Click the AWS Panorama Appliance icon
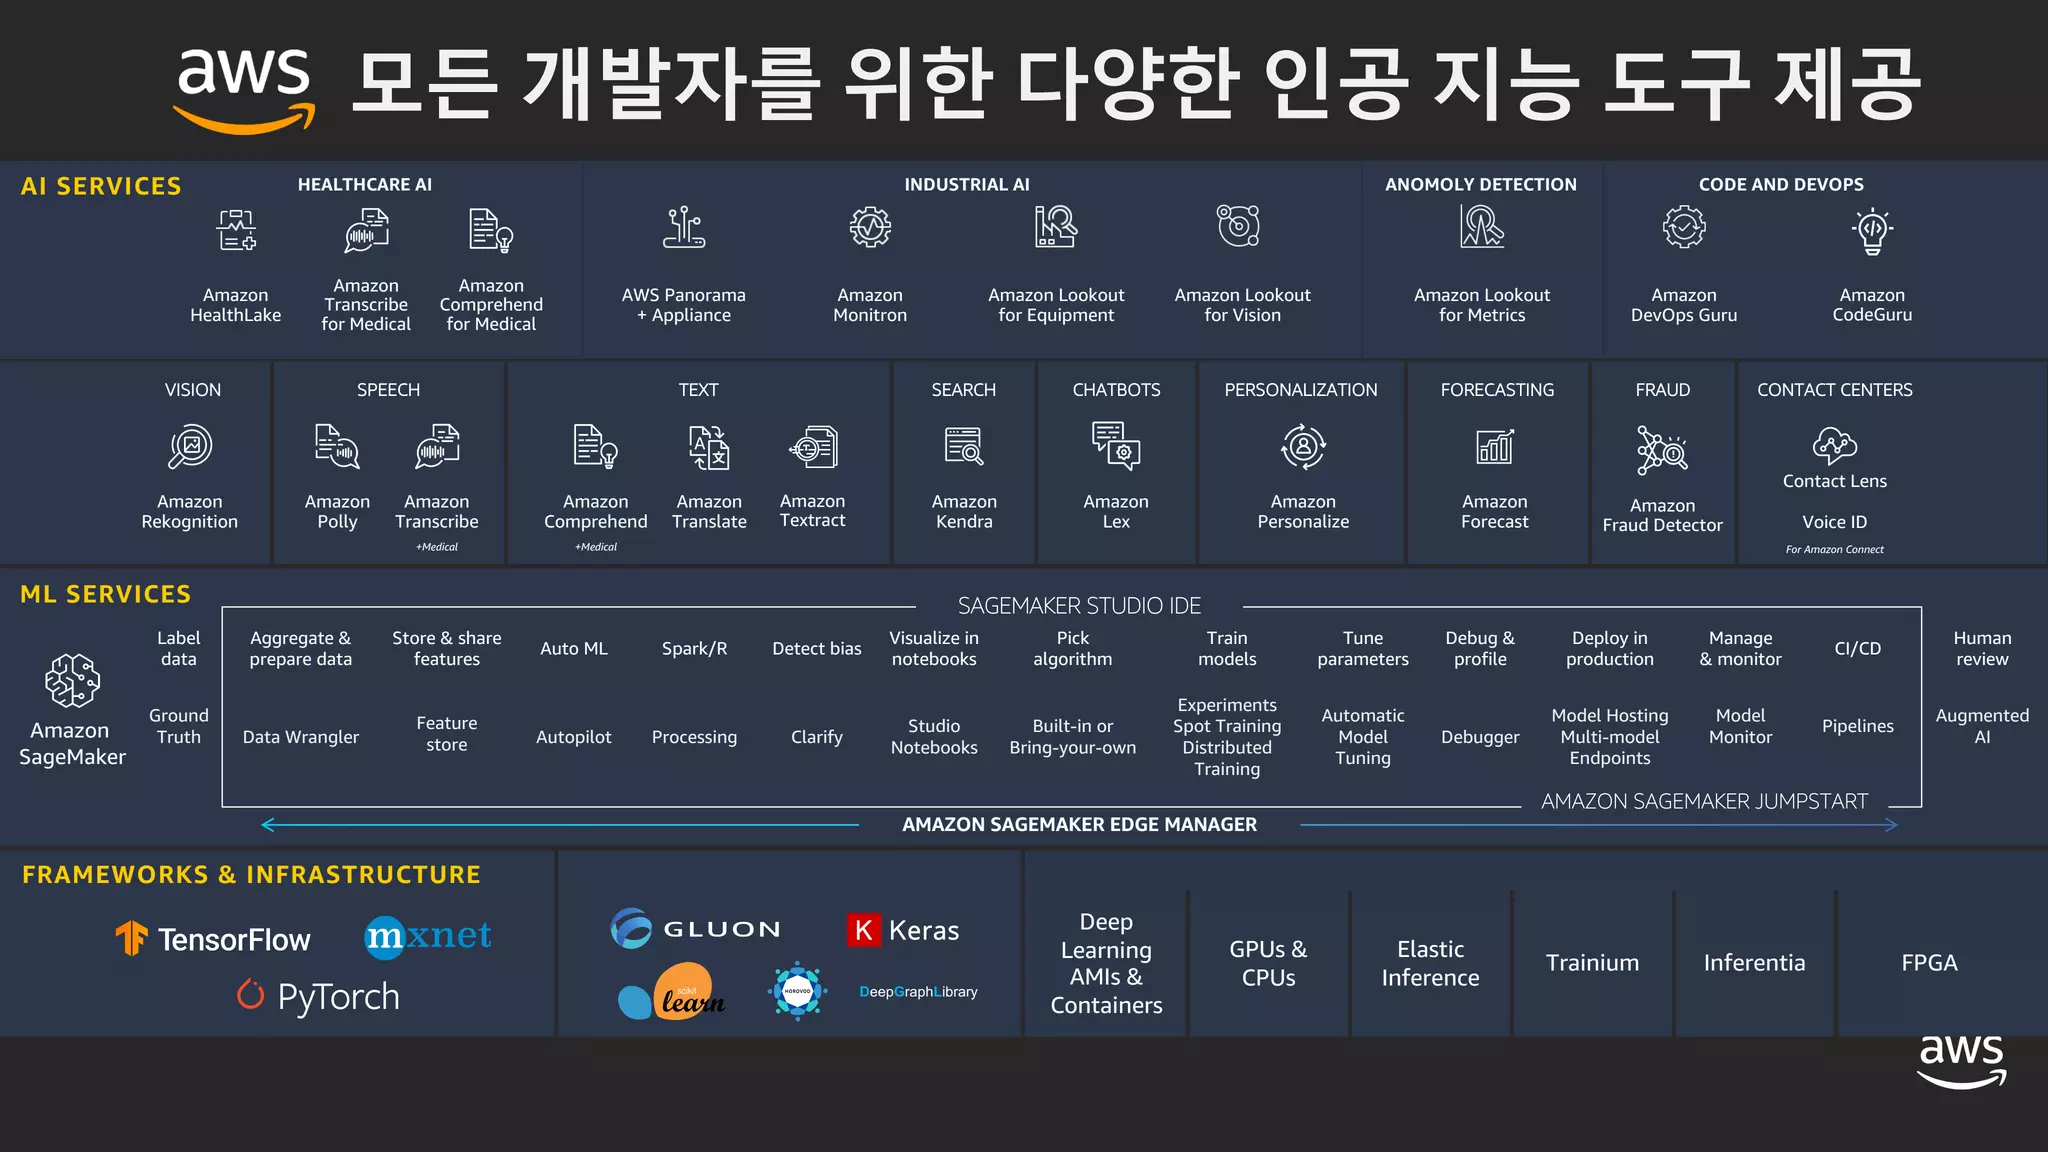Screen dimensions: 2048x1152 pos(684,228)
